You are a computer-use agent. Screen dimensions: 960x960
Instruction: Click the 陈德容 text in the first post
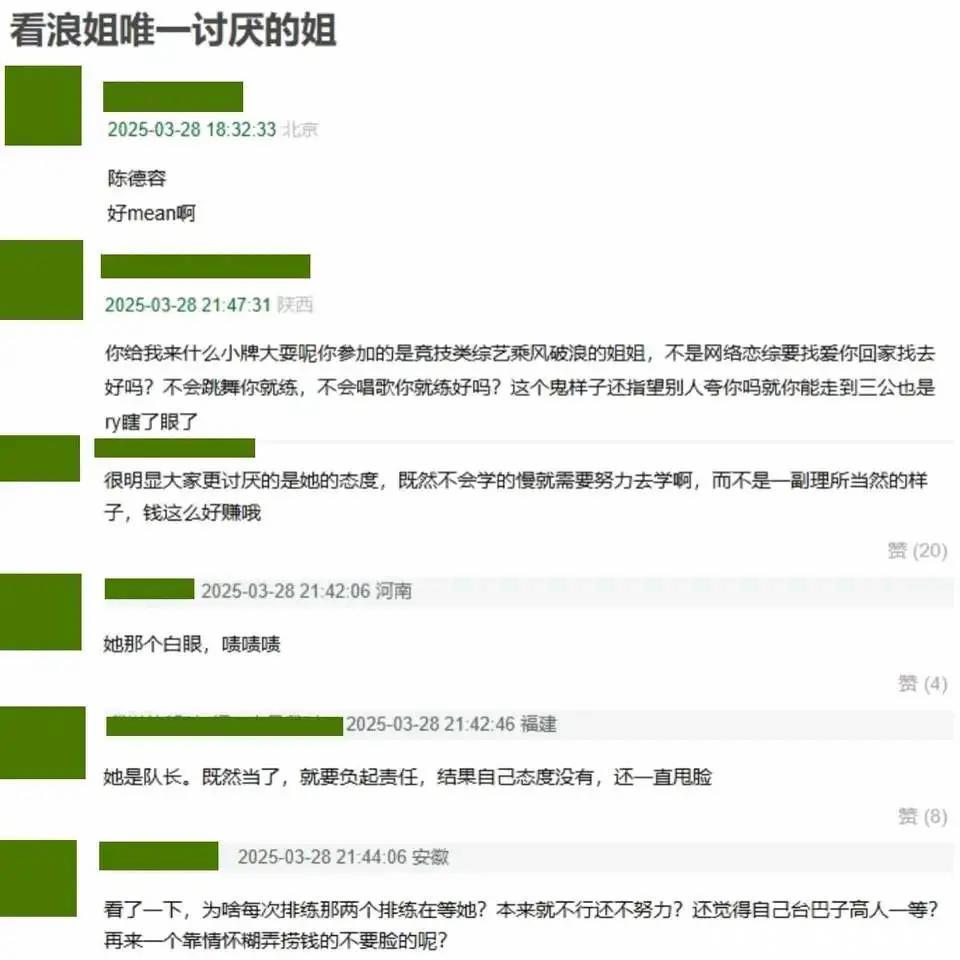(137, 178)
